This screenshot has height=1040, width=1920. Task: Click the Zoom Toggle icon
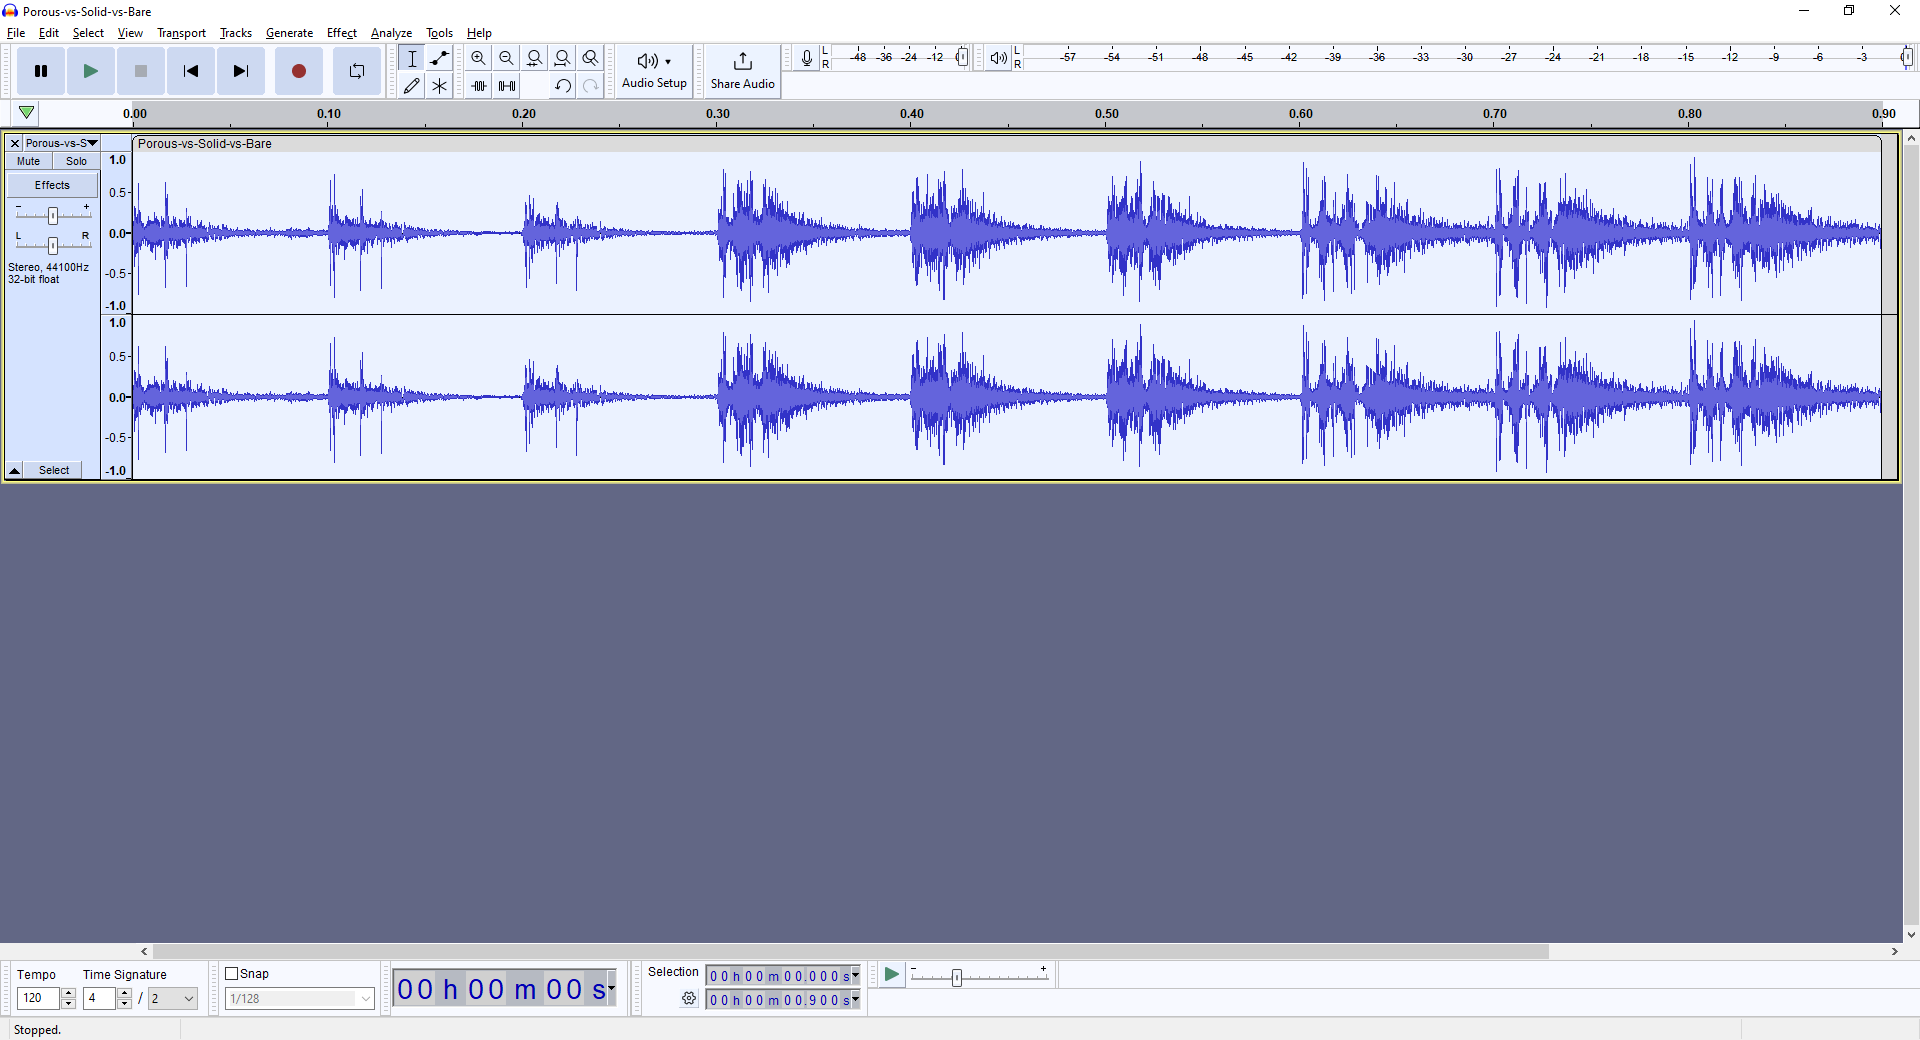click(x=591, y=58)
